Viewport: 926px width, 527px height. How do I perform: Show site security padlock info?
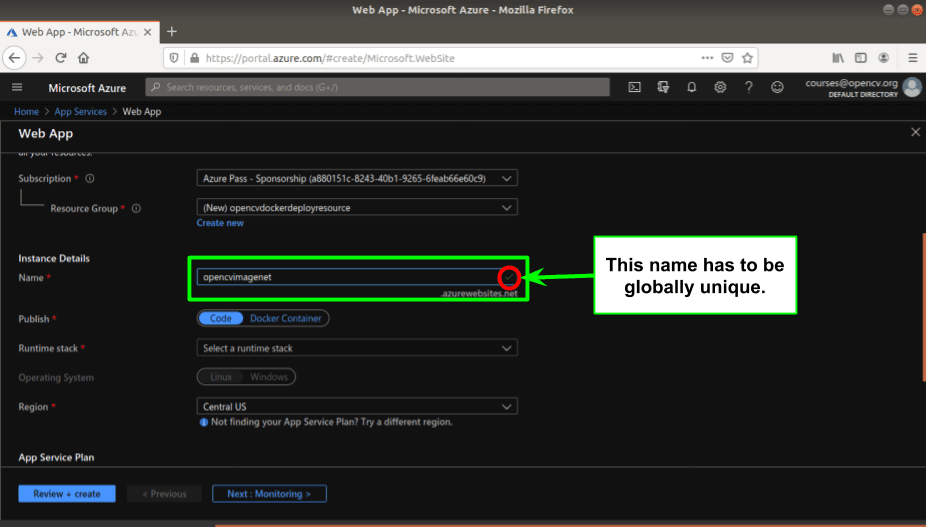[x=194, y=58]
